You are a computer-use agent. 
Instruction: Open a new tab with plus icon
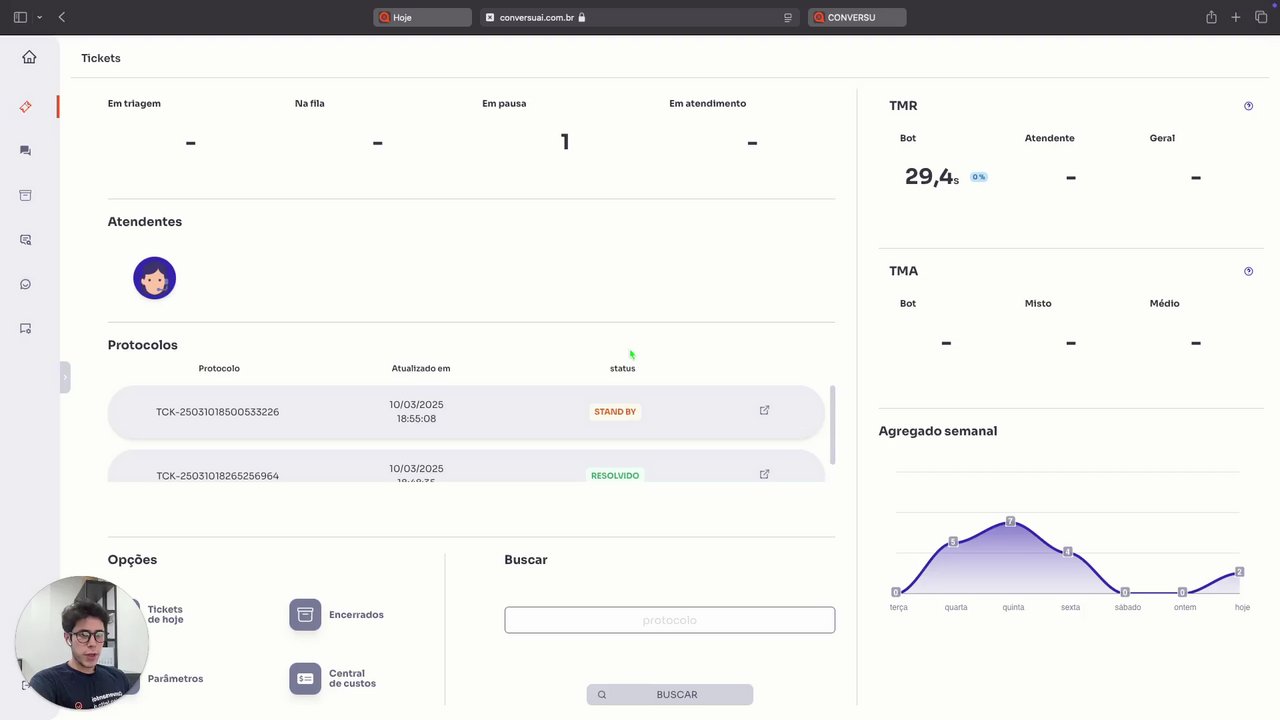coord(1236,17)
